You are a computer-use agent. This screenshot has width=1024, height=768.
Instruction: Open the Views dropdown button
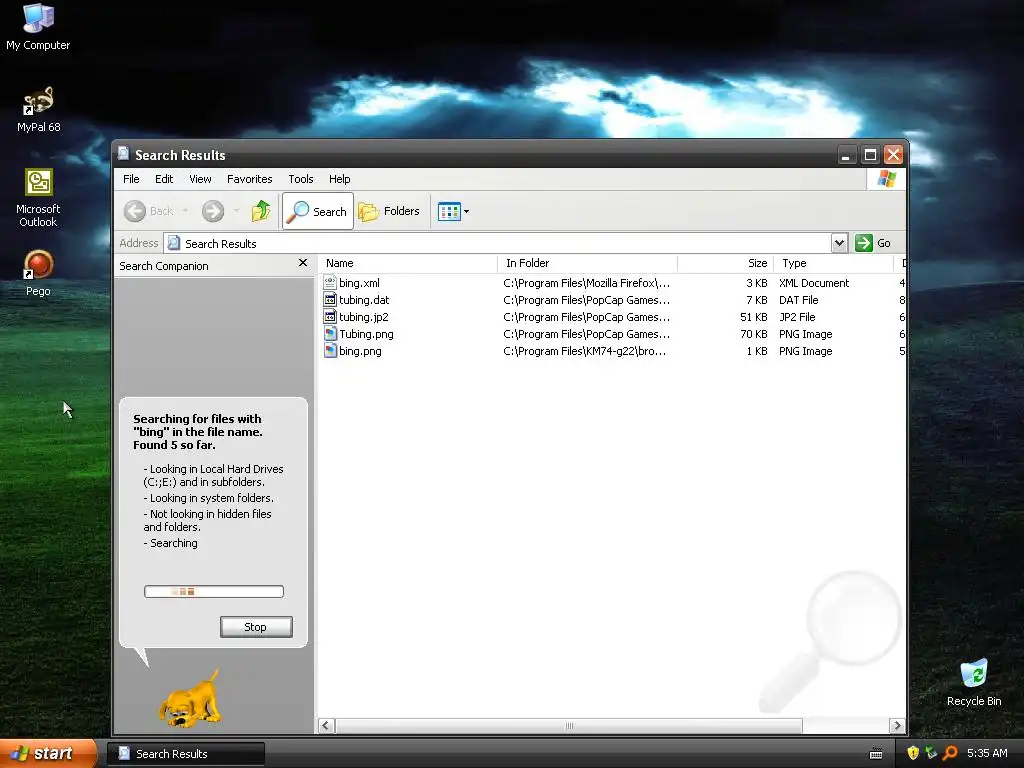point(453,211)
